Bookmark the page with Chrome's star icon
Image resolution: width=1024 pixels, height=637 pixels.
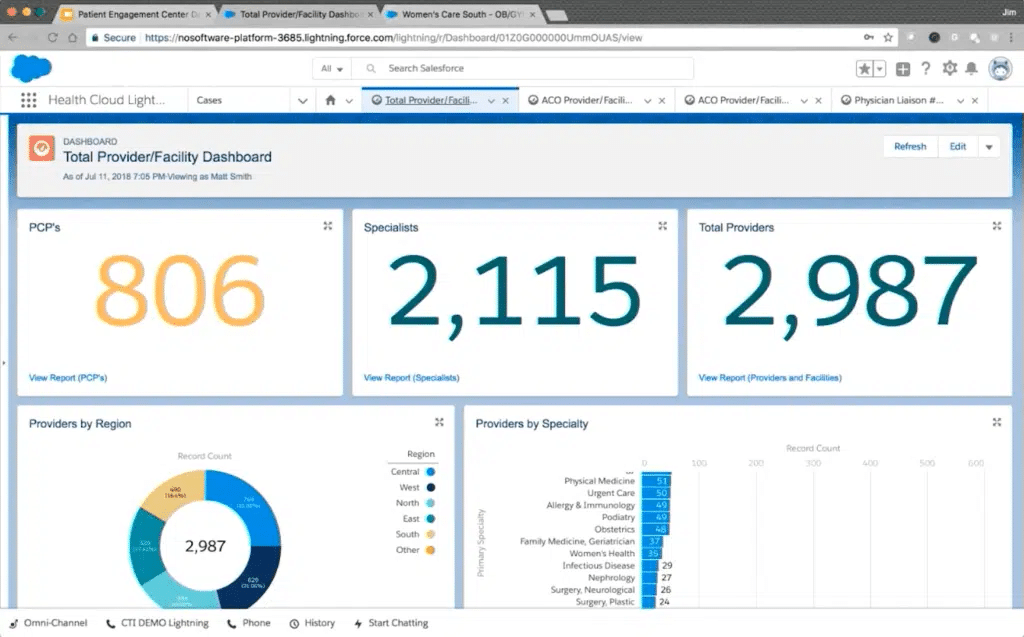888,37
